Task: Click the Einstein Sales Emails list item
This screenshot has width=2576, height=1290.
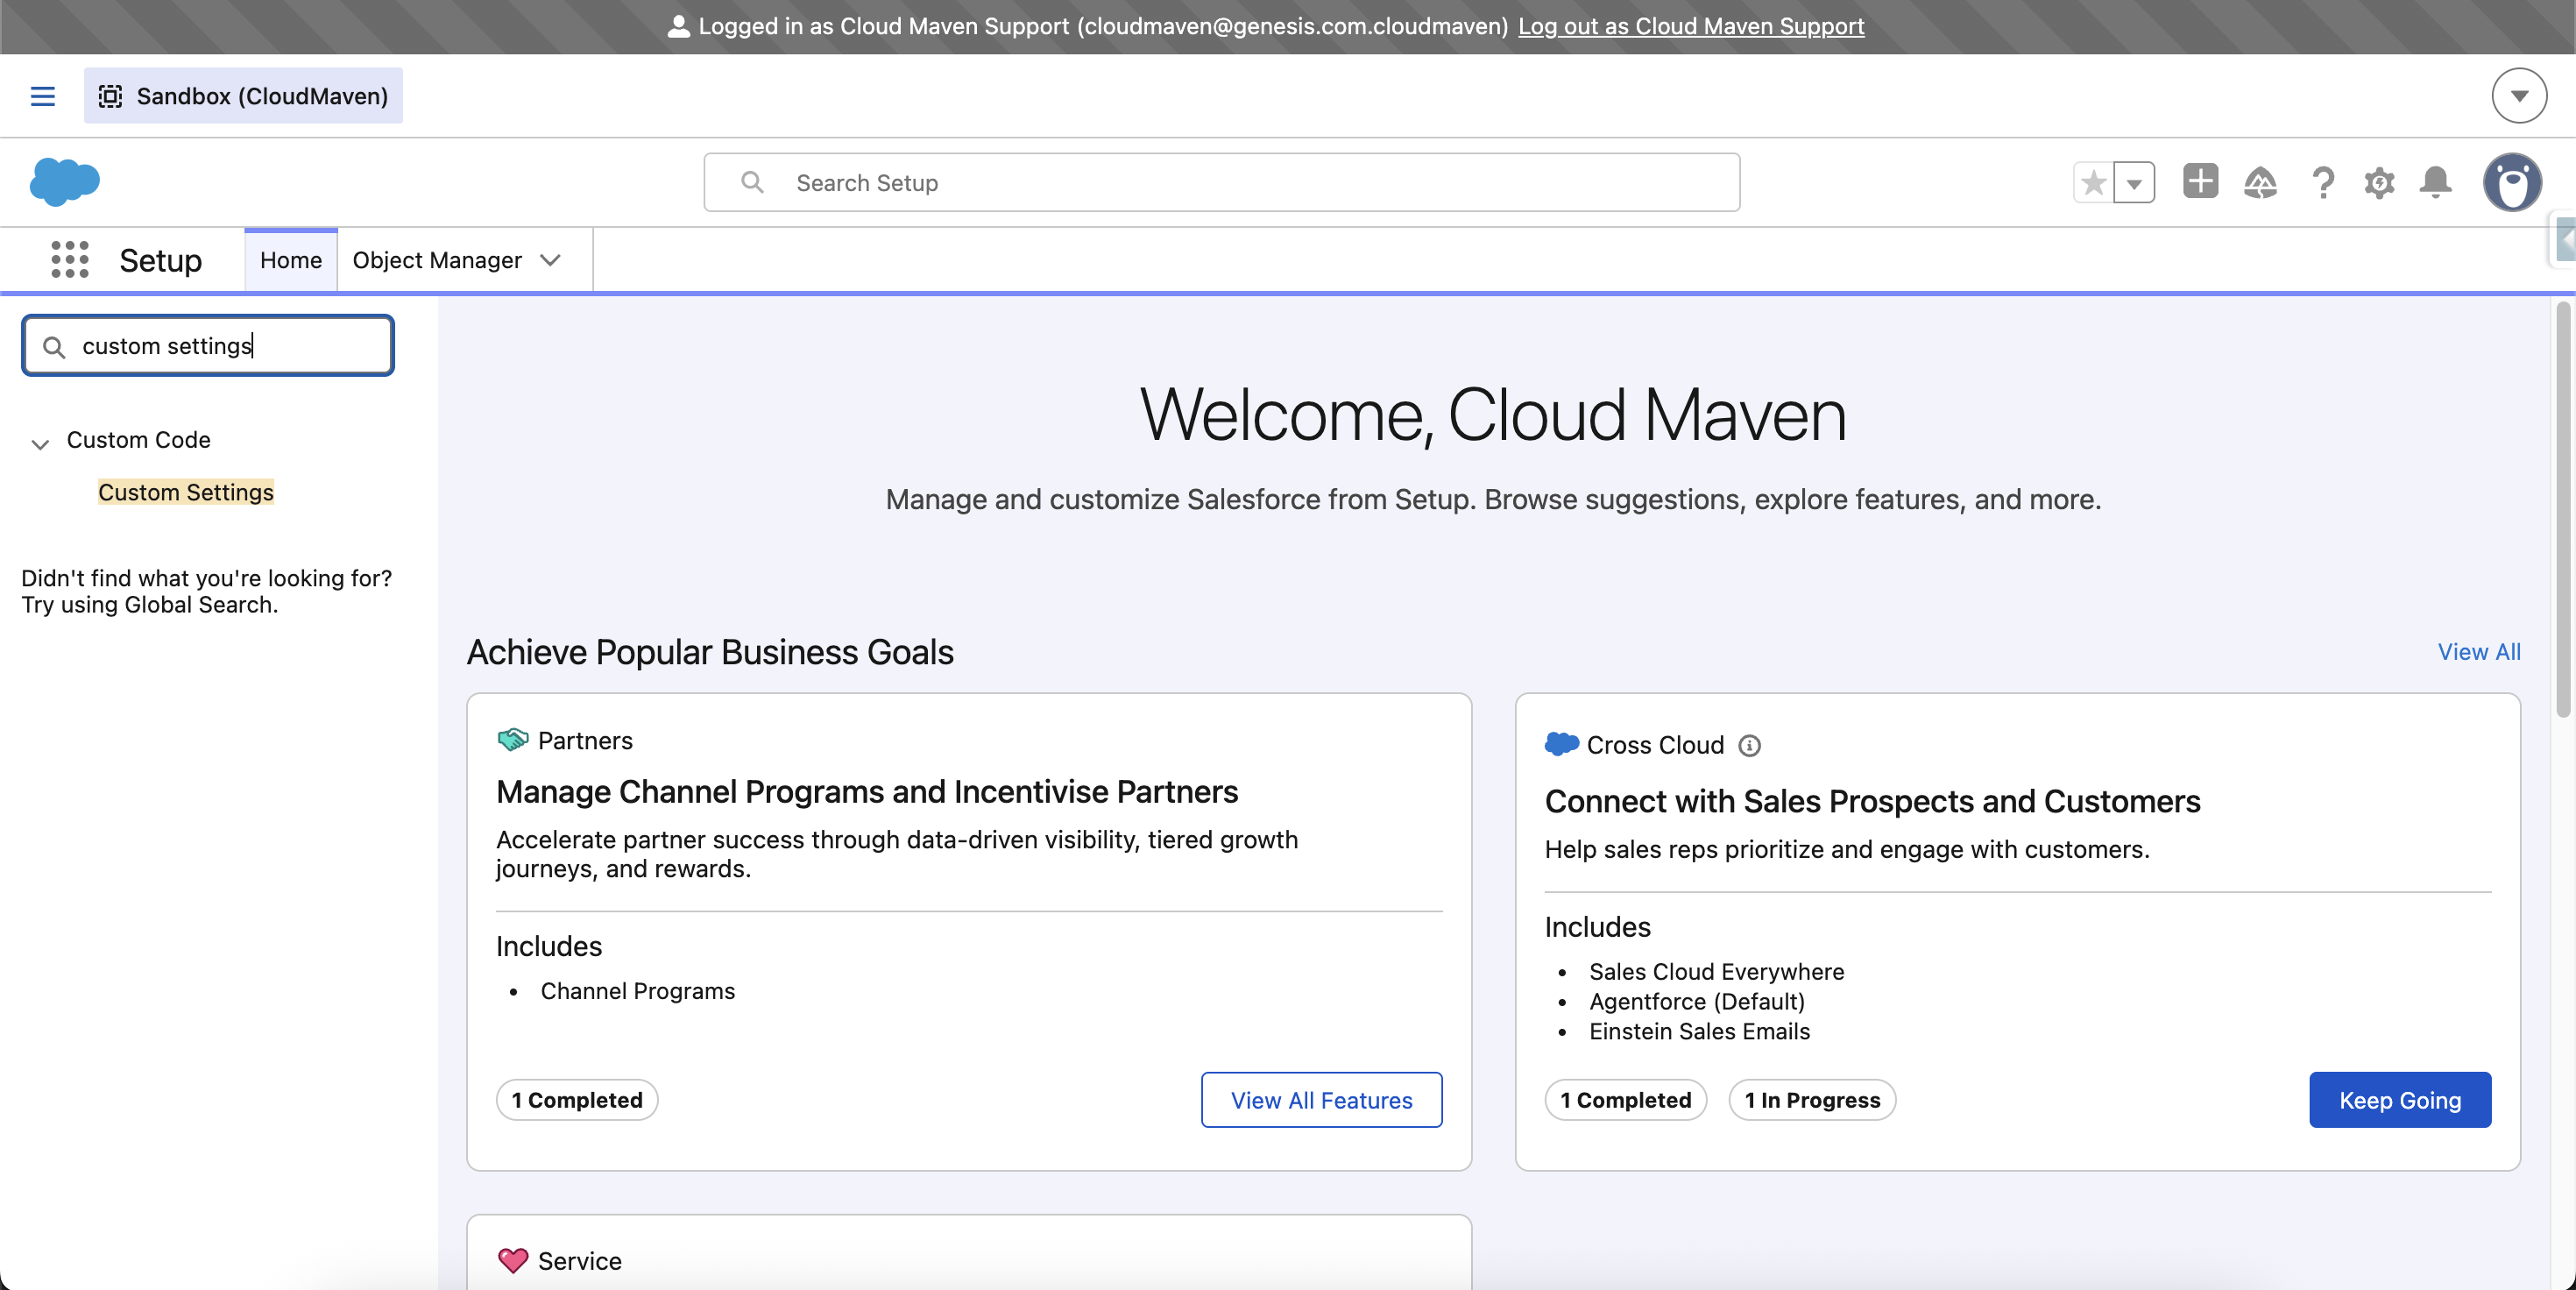Action: coord(1700,1032)
